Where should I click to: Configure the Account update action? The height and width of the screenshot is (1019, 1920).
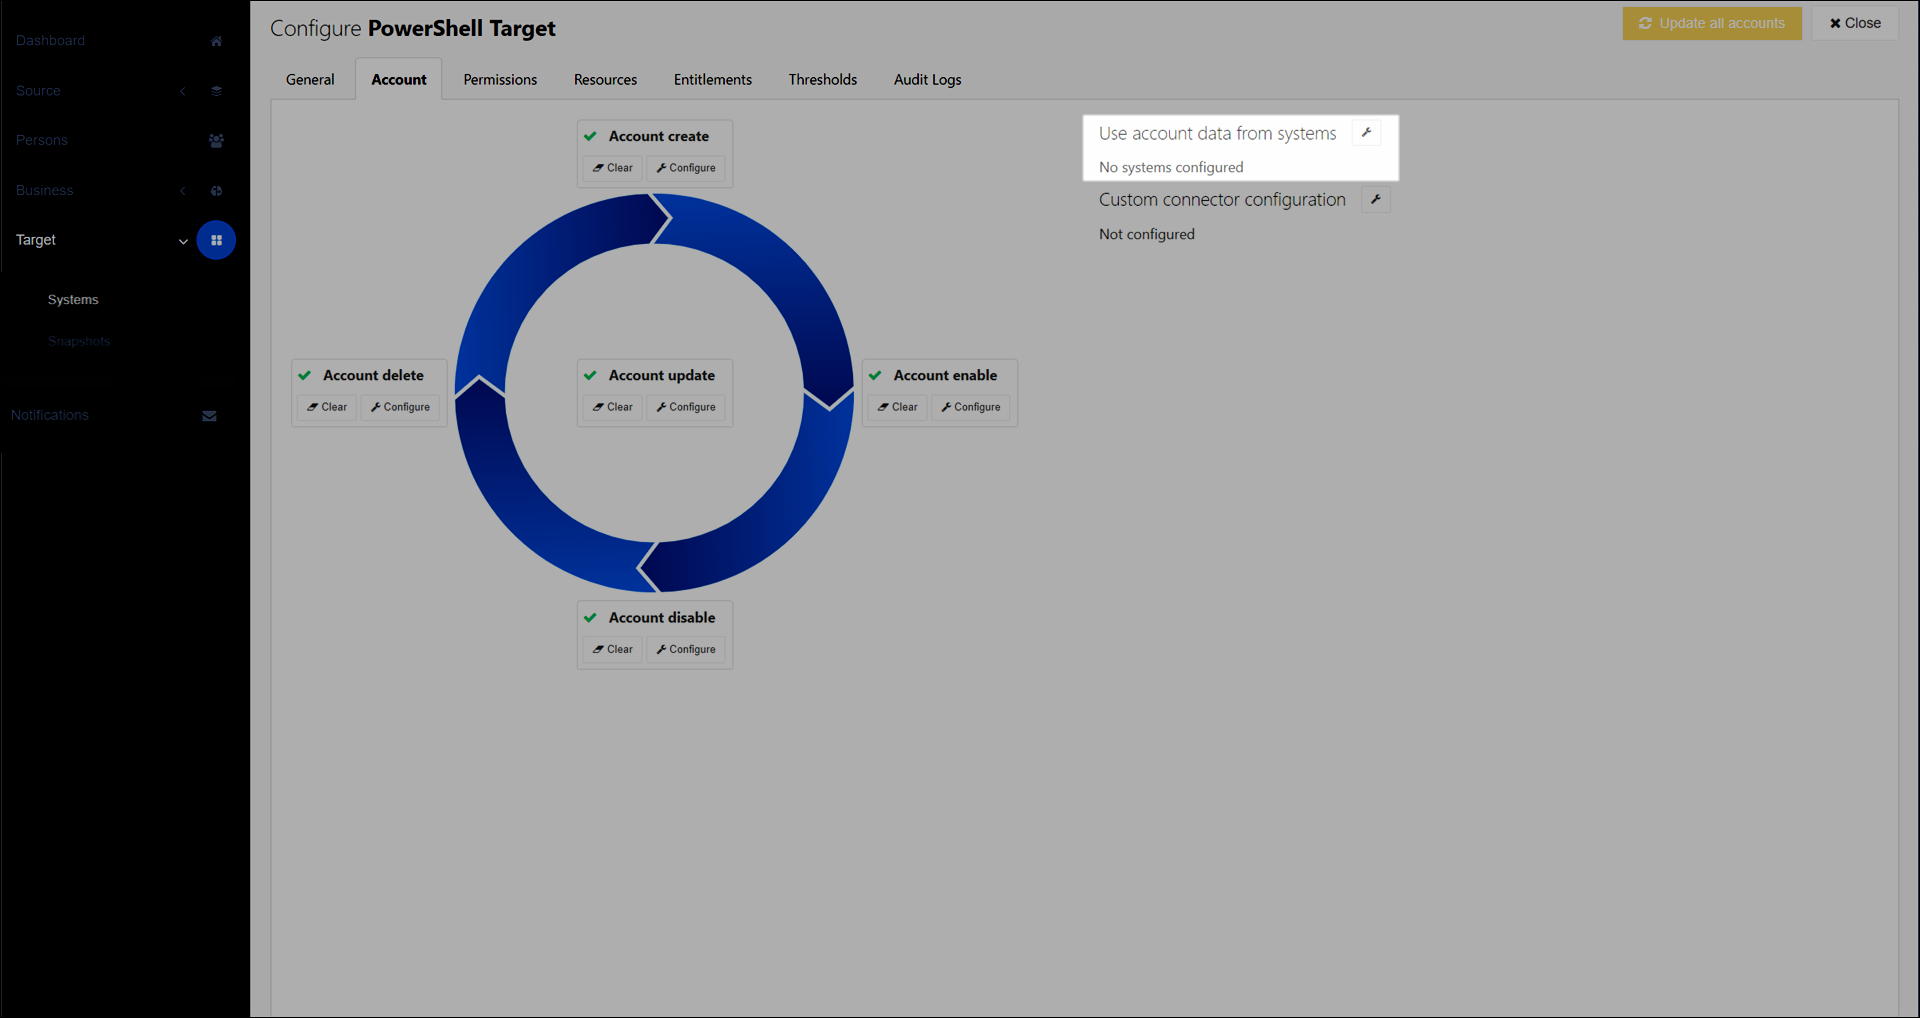(x=686, y=407)
